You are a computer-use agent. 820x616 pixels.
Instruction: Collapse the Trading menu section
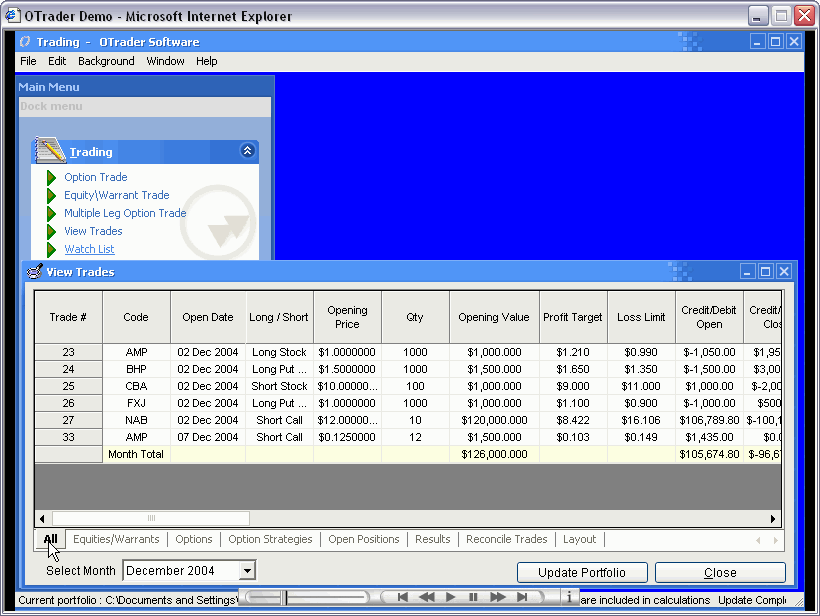tap(247, 151)
